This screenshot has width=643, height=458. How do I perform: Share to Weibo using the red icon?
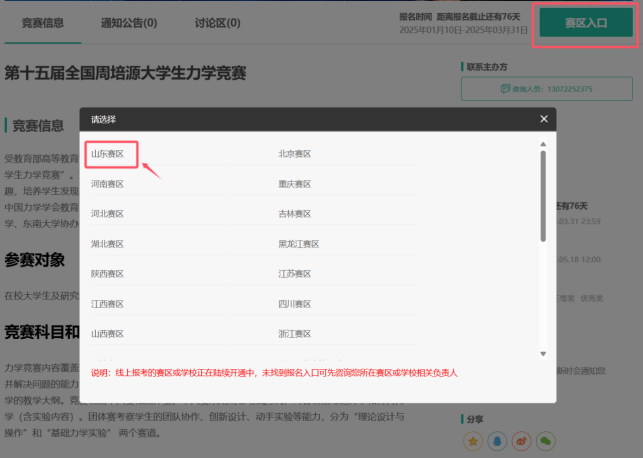[521, 441]
